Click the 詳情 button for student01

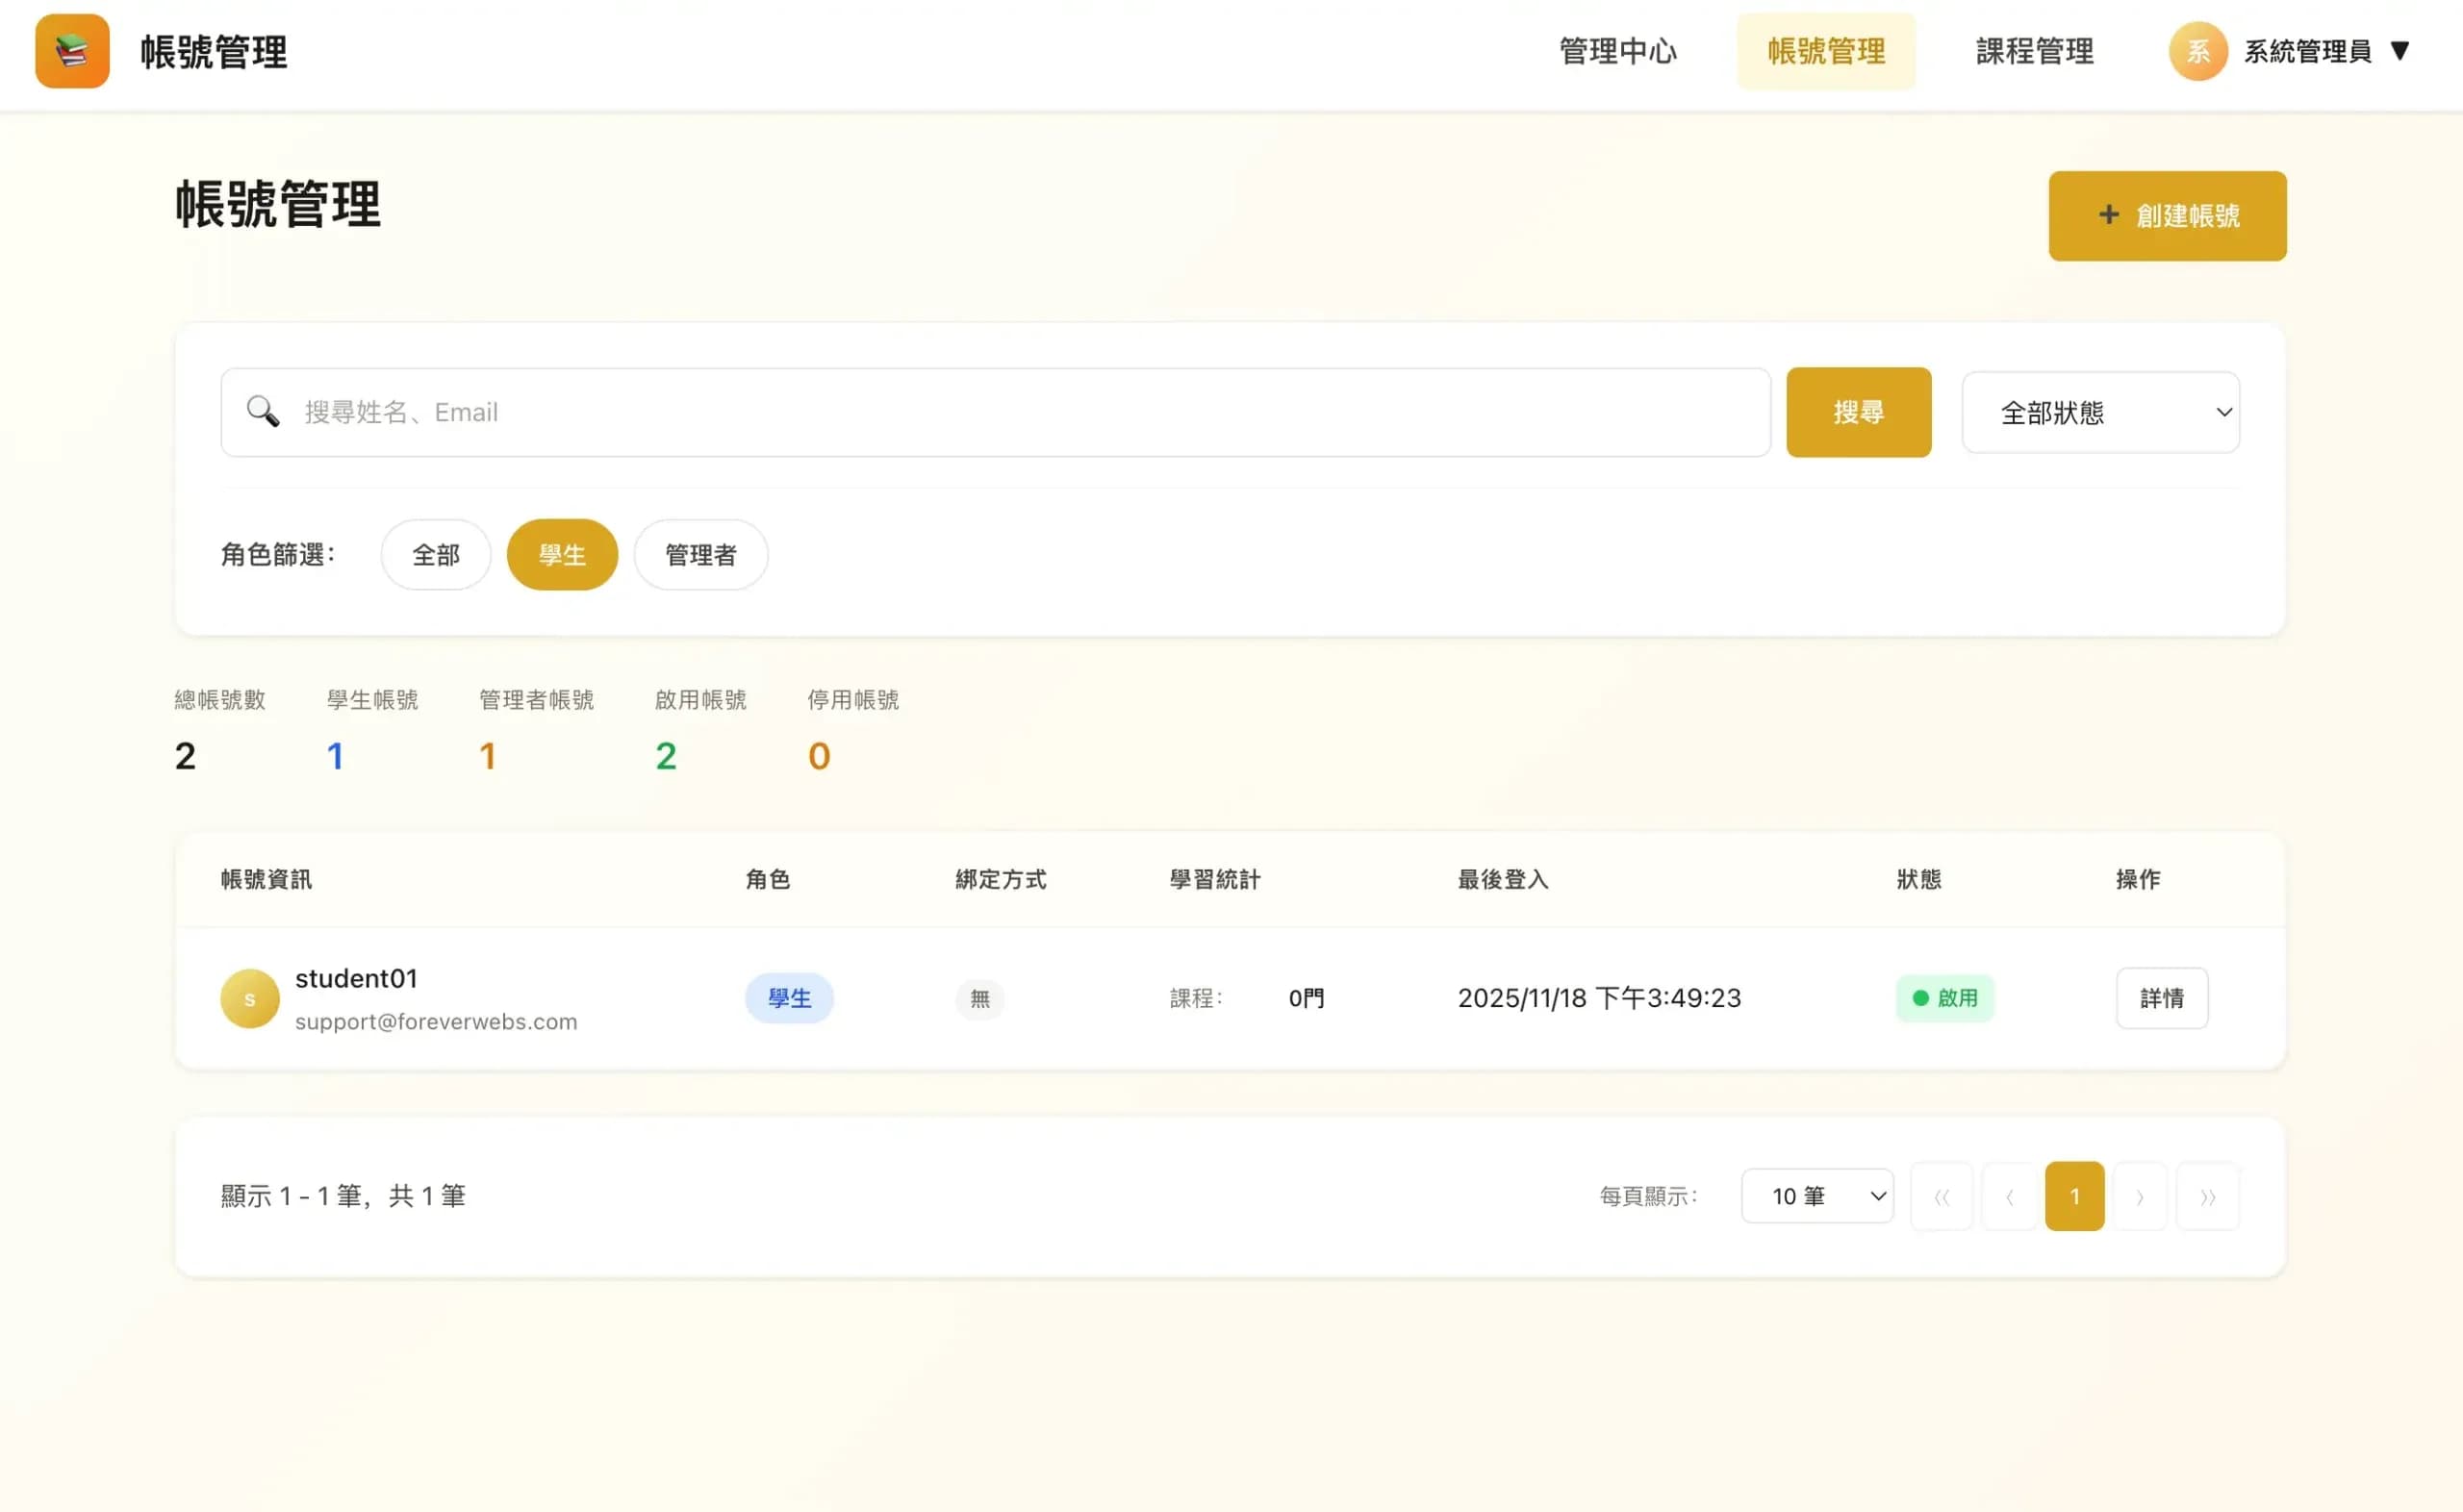point(2161,997)
